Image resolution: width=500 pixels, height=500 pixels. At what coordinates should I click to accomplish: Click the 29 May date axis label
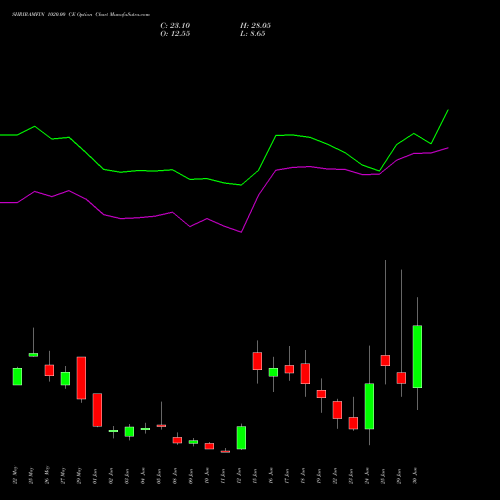click(79, 475)
